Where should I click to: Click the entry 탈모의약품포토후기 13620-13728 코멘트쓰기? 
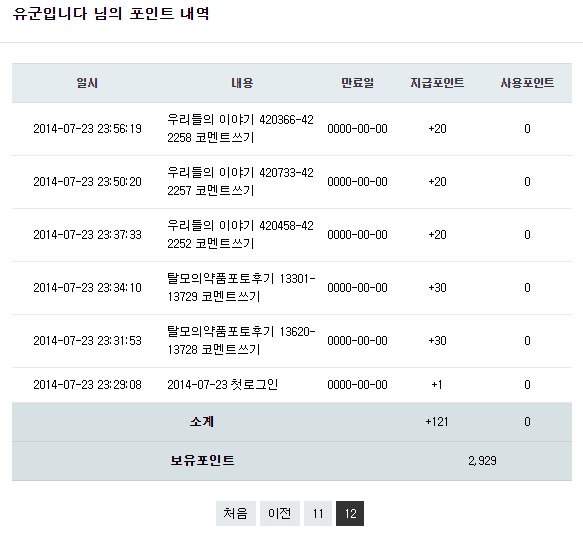click(241, 341)
